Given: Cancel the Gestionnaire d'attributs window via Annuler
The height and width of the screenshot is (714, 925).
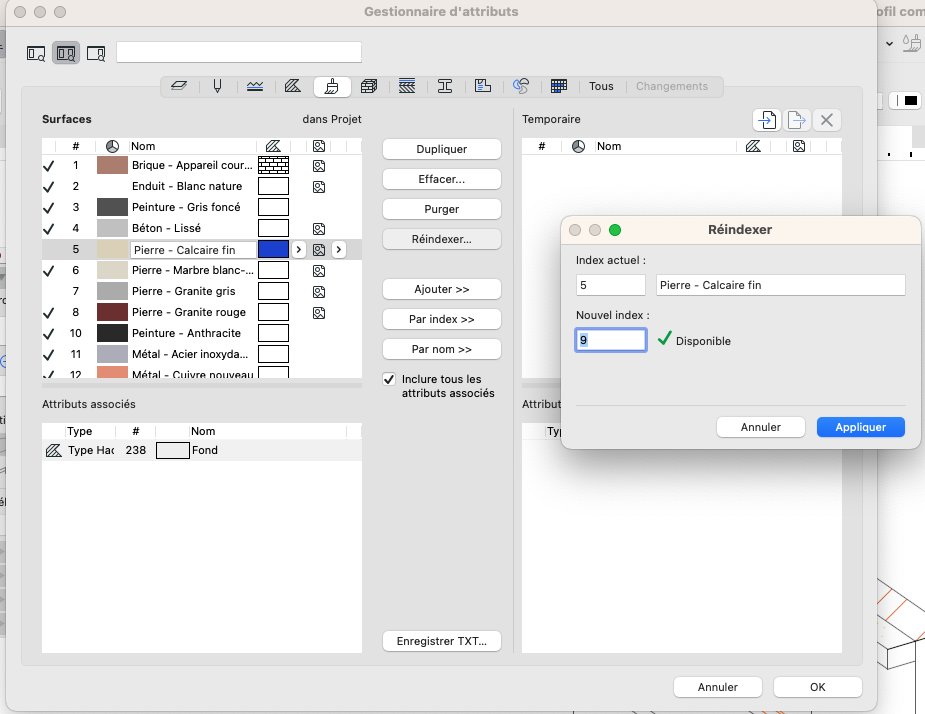Looking at the screenshot, I should click(718, 687).
